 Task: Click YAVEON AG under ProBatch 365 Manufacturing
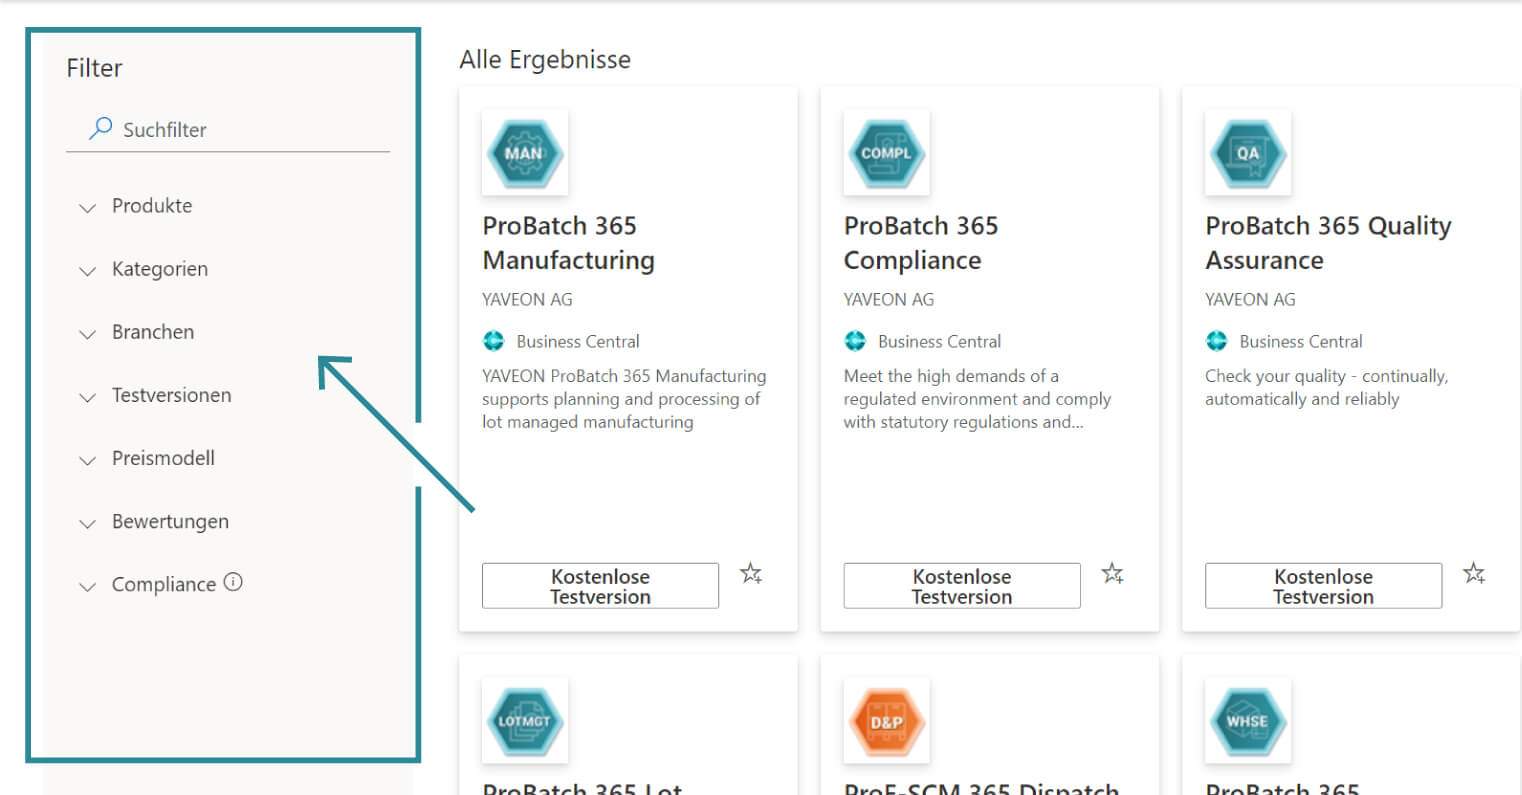coord(527,299)
